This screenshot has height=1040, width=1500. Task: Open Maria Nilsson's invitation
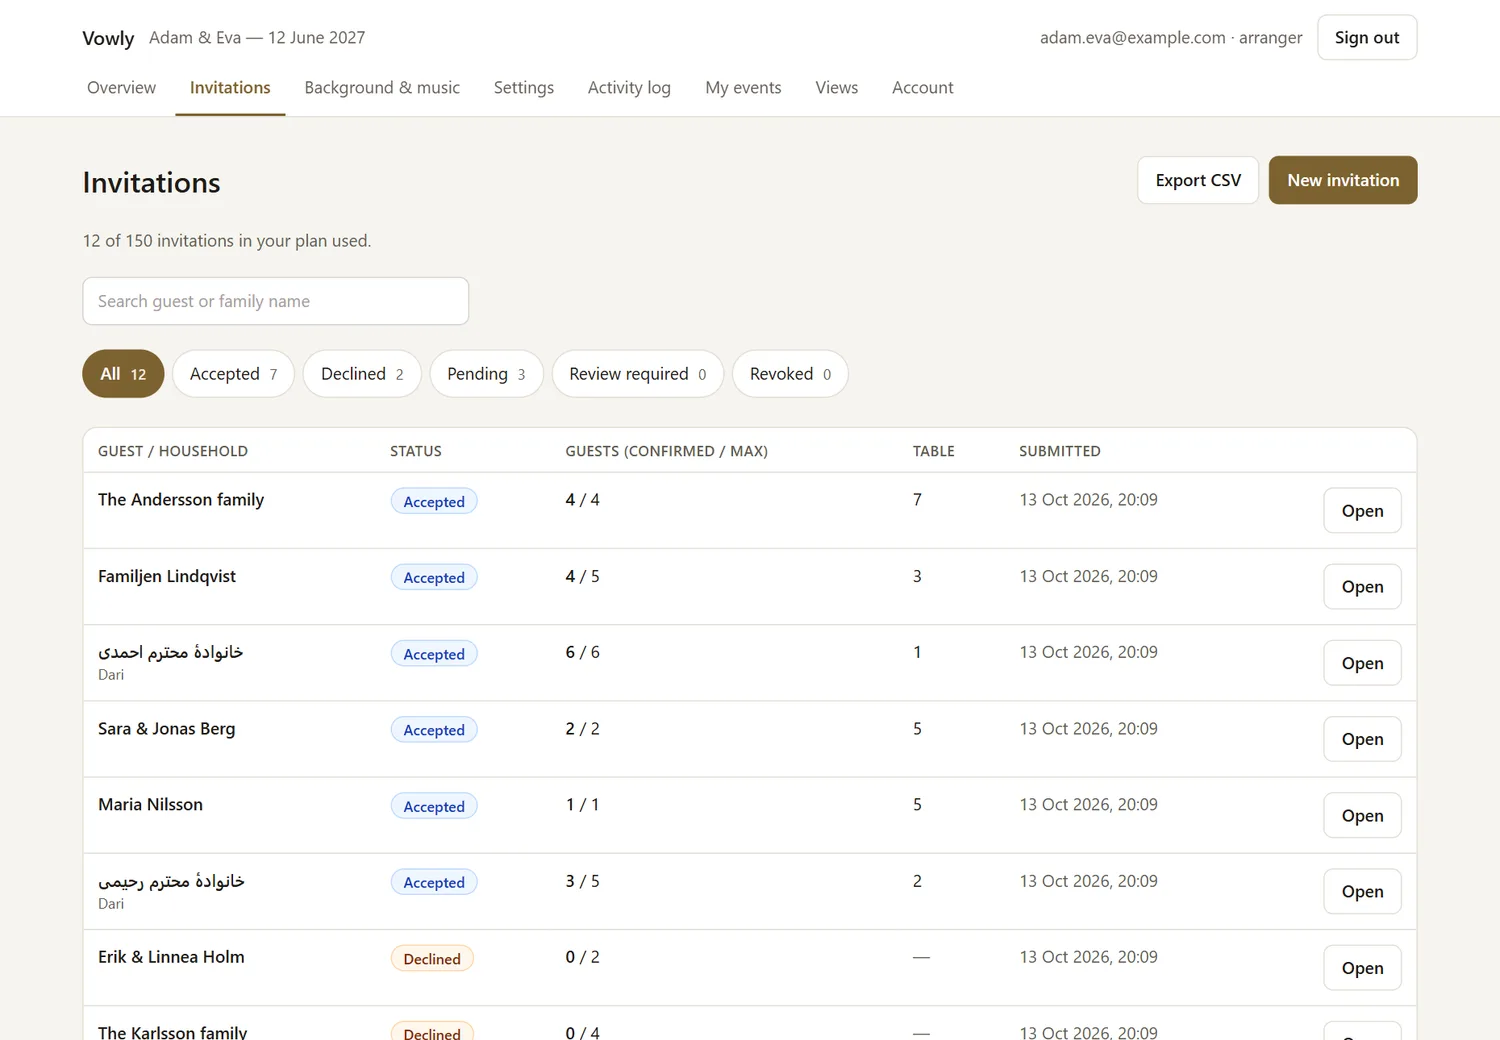tap(1362, 816)
